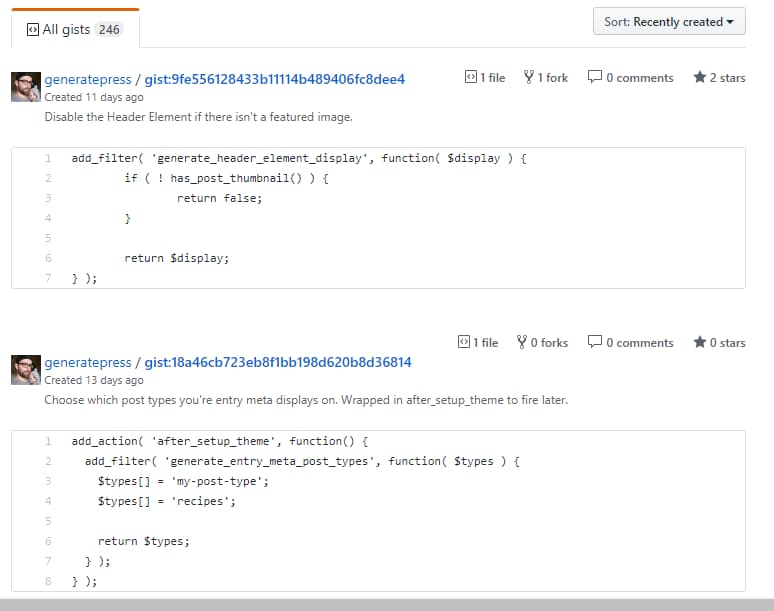Screen dimensions: 774x611
Task: Open the All gists tab
Action: point(75,29)
